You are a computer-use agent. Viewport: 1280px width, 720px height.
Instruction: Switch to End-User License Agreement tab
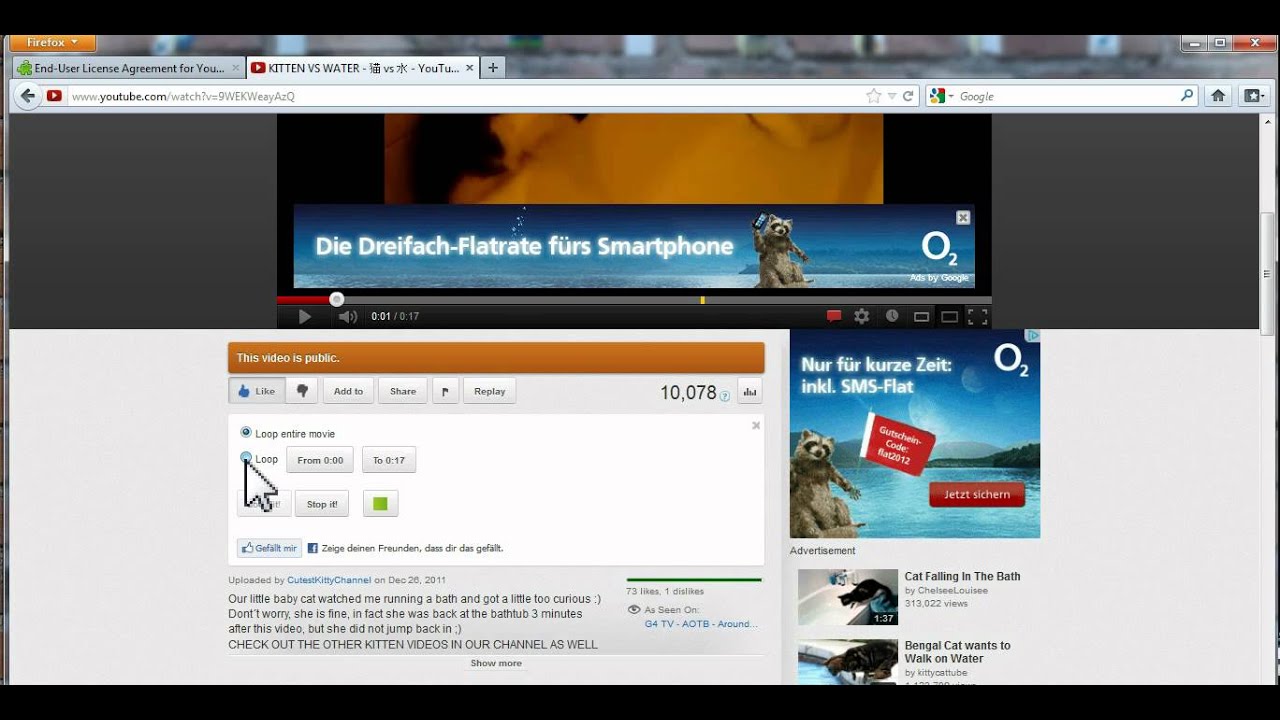pos(128,68)
